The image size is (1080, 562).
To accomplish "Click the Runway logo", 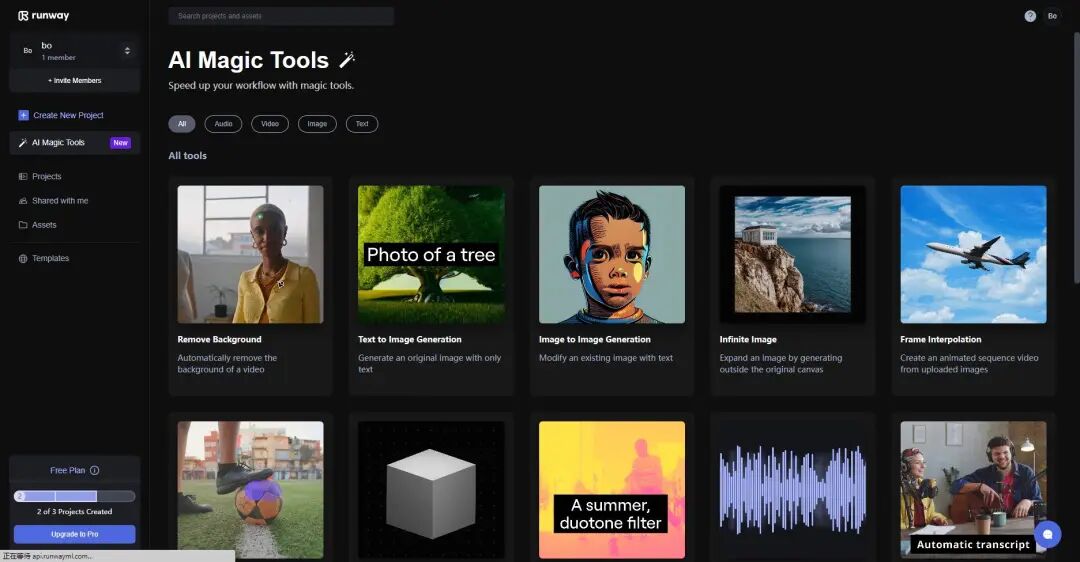I will (43, 16).
